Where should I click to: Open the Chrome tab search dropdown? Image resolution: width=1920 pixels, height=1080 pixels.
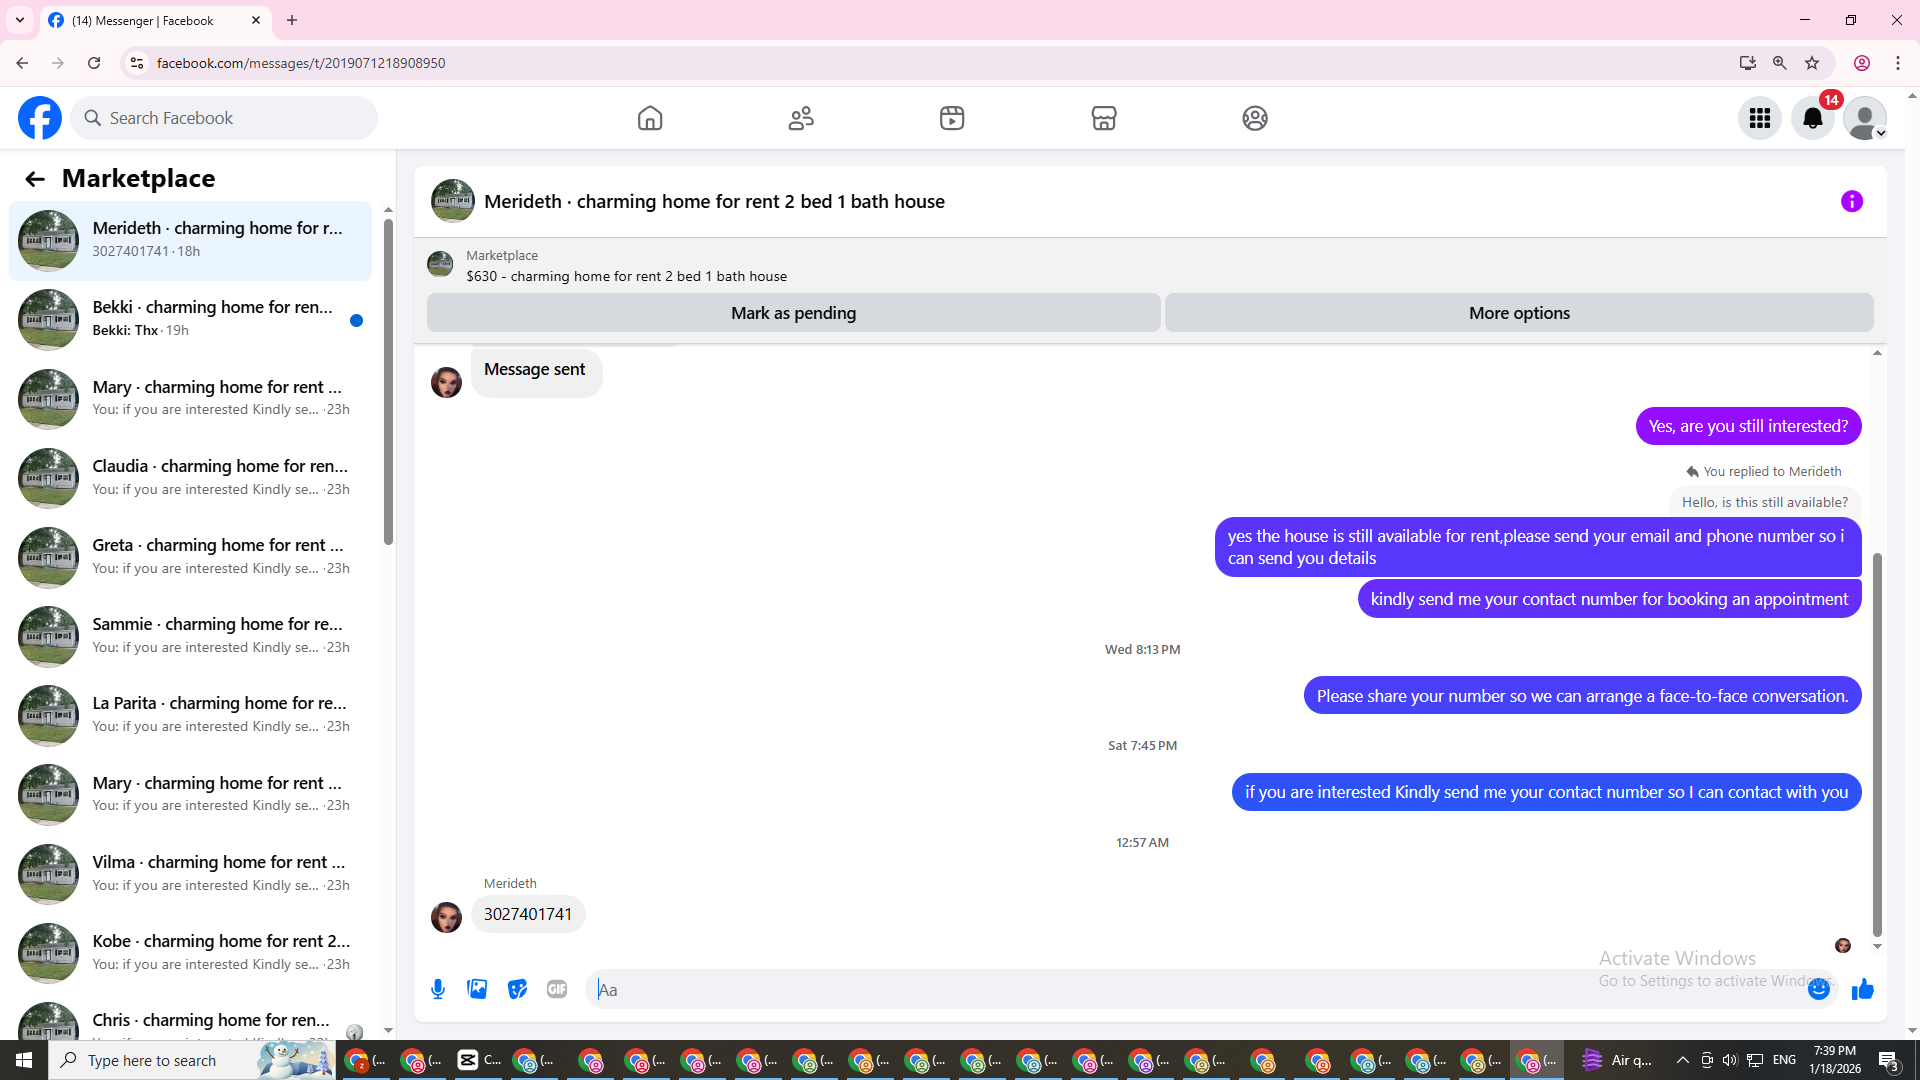point(19,20)
